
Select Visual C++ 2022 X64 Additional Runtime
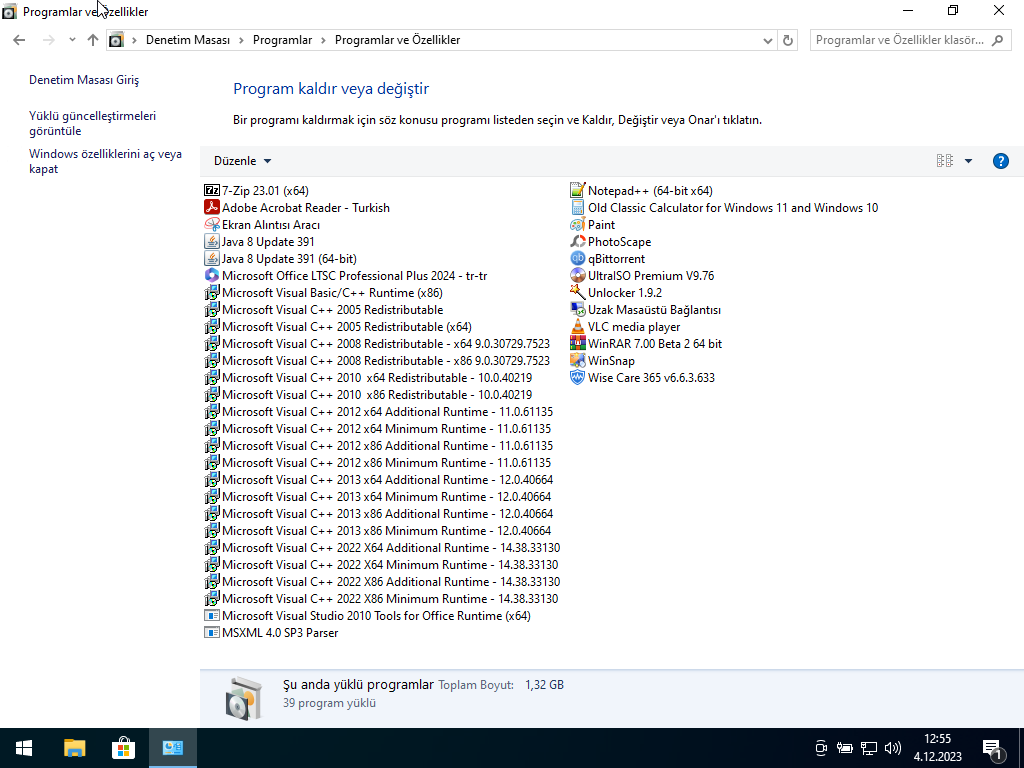382,547
